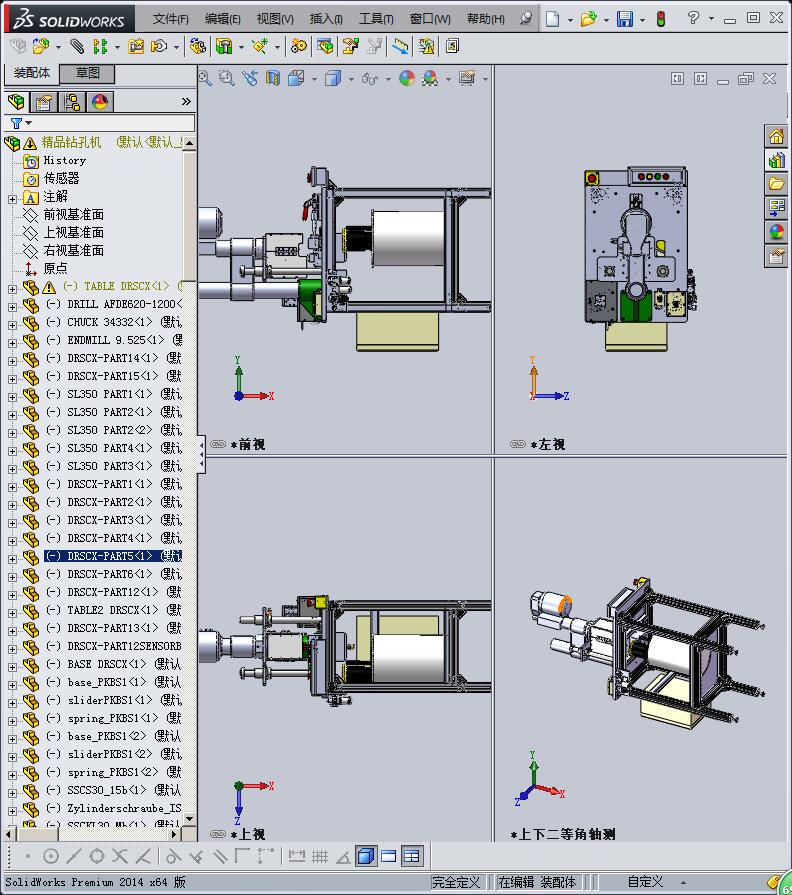The image size is (792, 895).
Task: Click the Show Hidden Components icon
Action: [x=198, y=46]
